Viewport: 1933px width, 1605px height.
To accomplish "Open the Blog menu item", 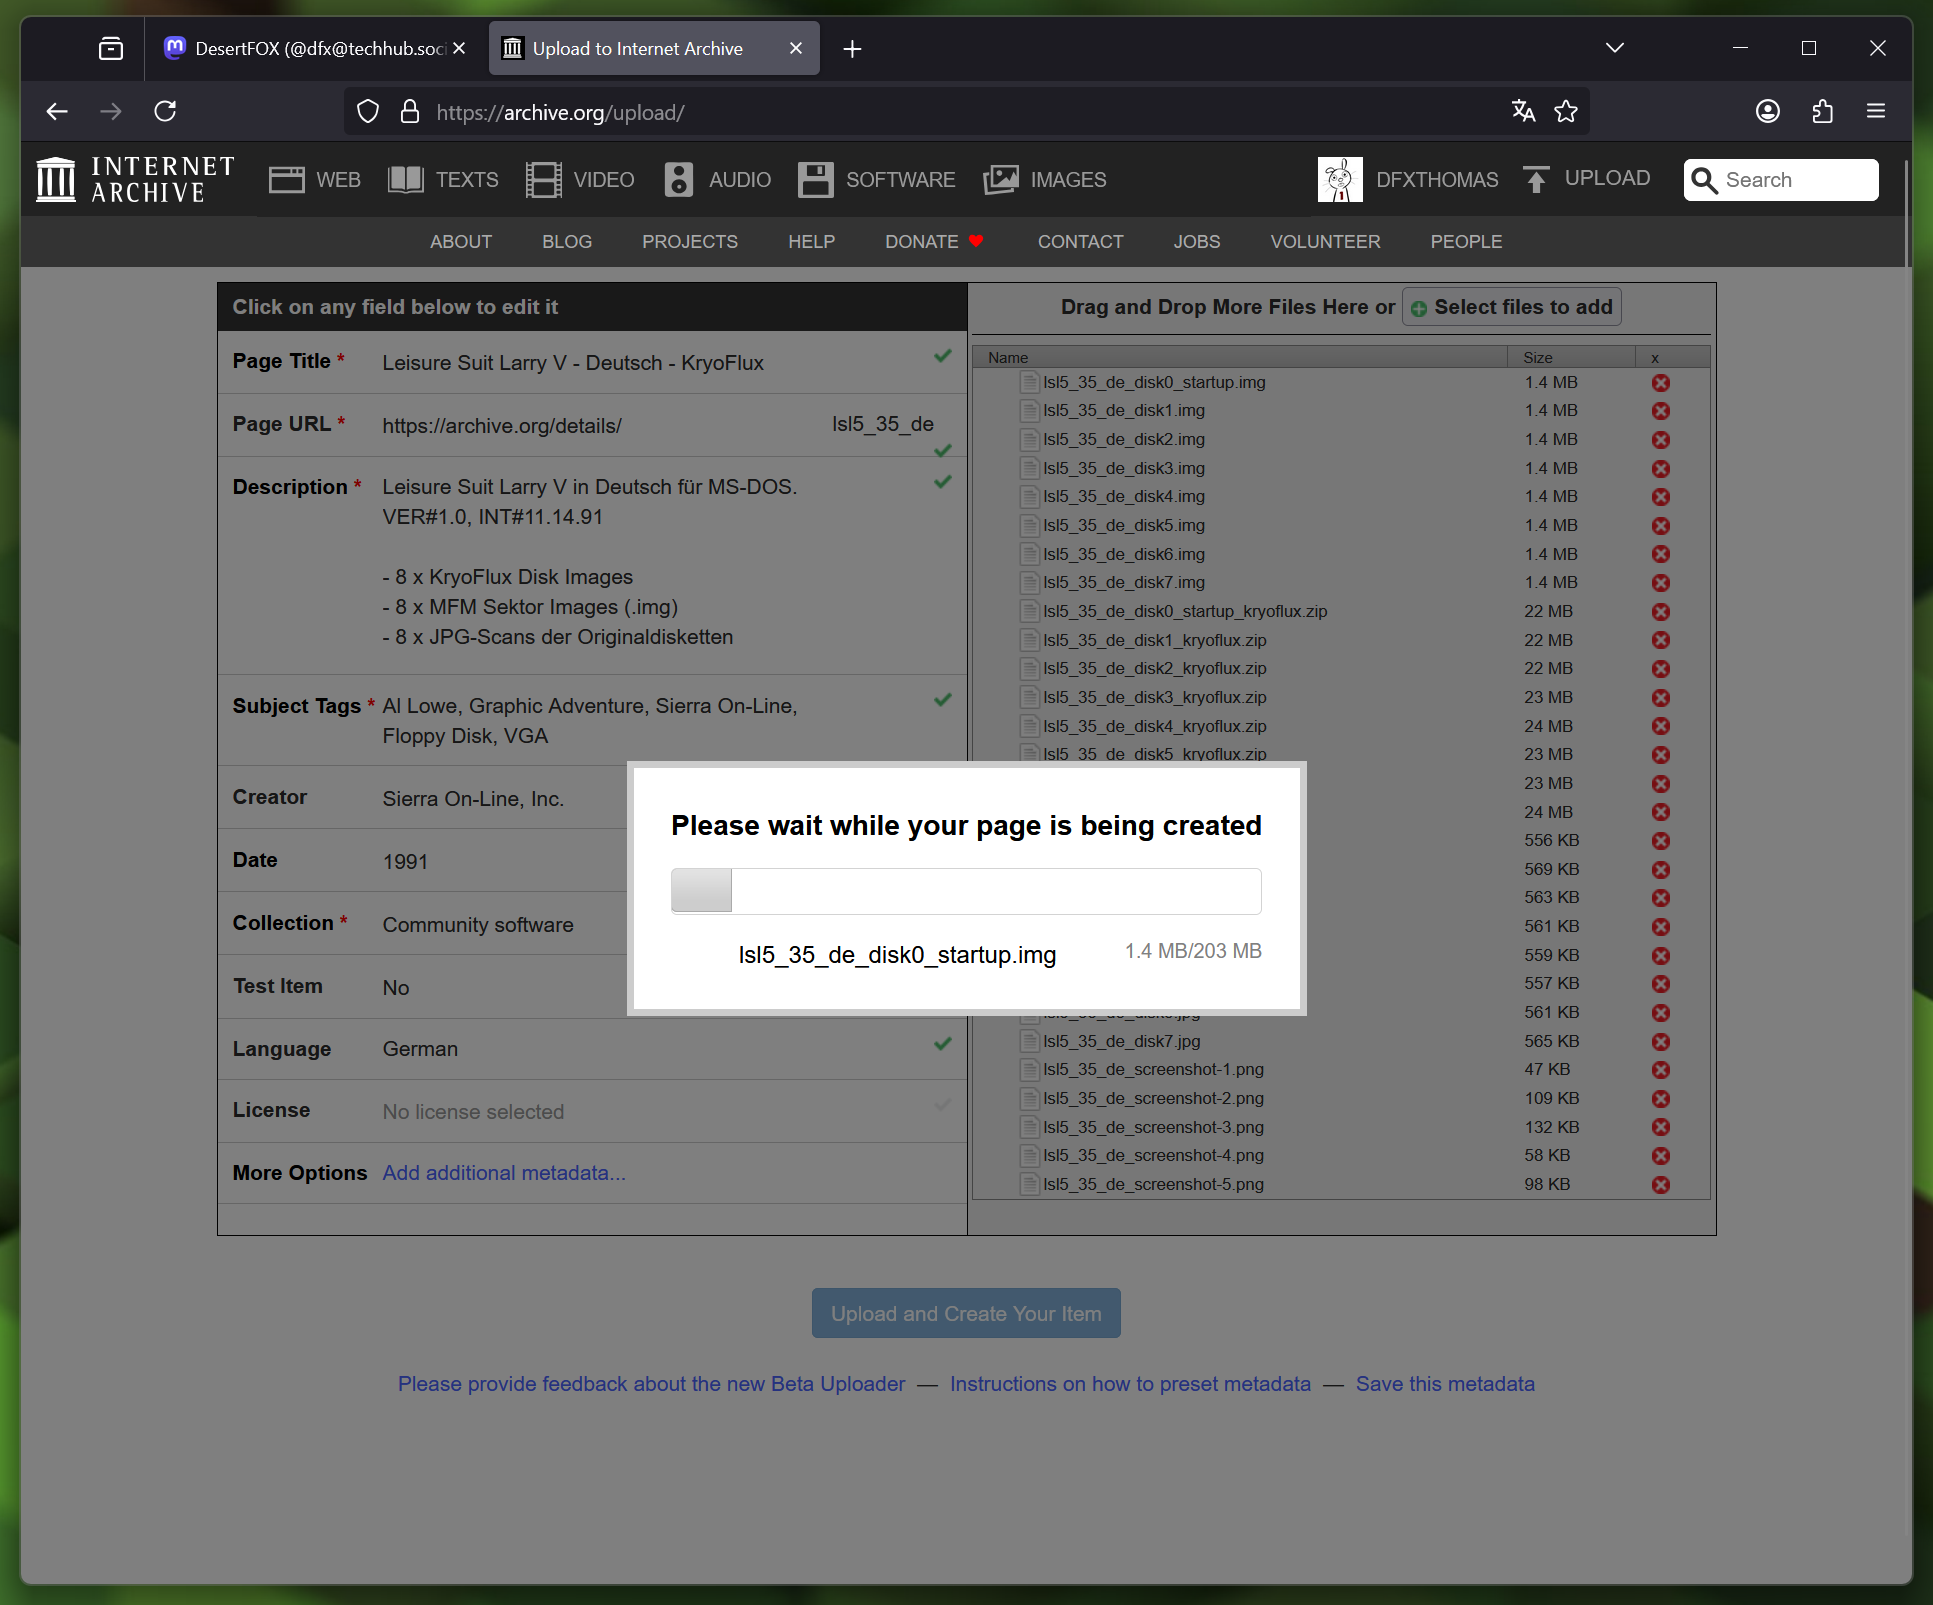I will click(567, 242).
